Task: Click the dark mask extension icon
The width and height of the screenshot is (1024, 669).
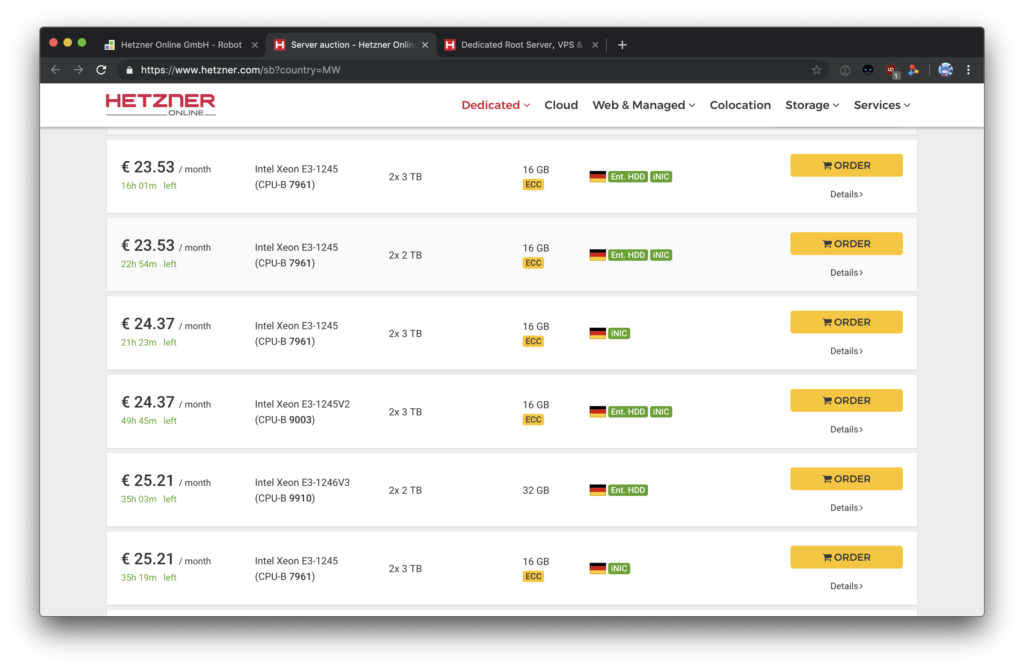Action: [x=868, y=70]
